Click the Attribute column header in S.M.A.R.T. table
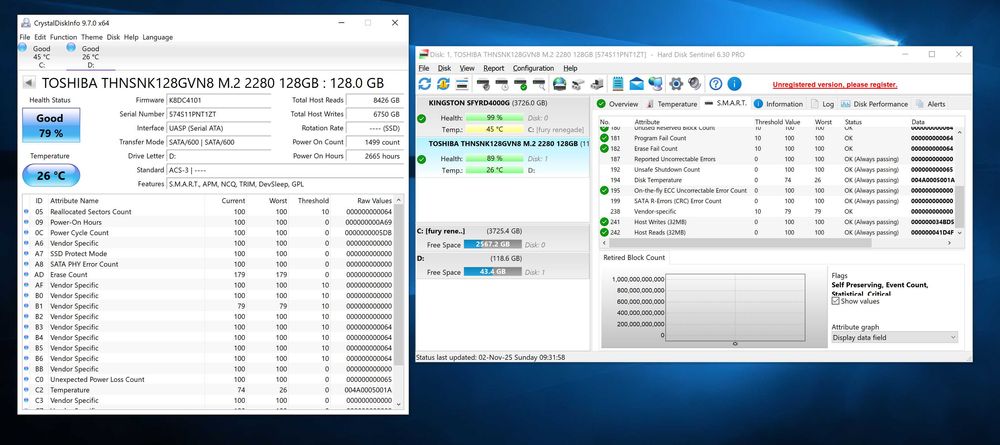The image size is (1000, 445). pyautogui.click(x=647, y=122)
